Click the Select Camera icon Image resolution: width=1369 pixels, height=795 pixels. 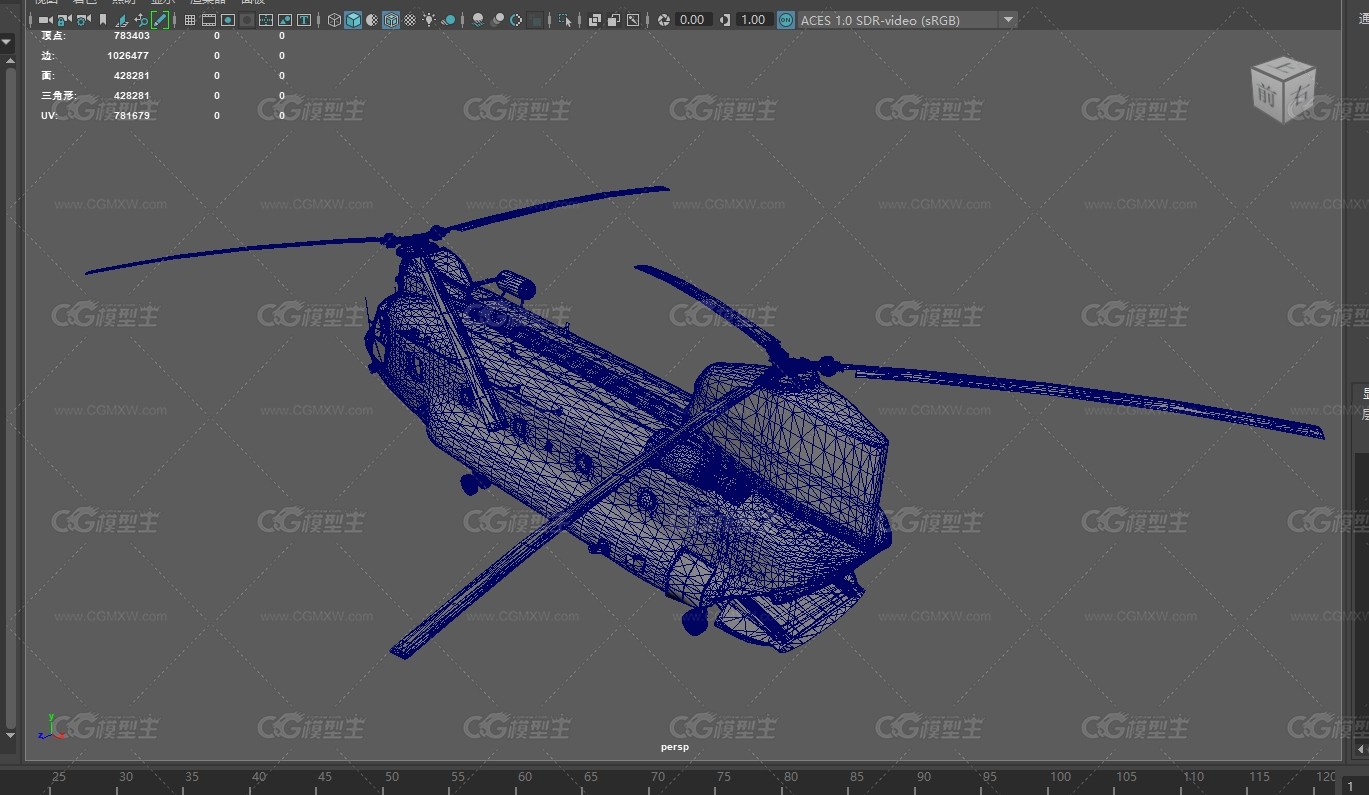[x=45, y=20]
